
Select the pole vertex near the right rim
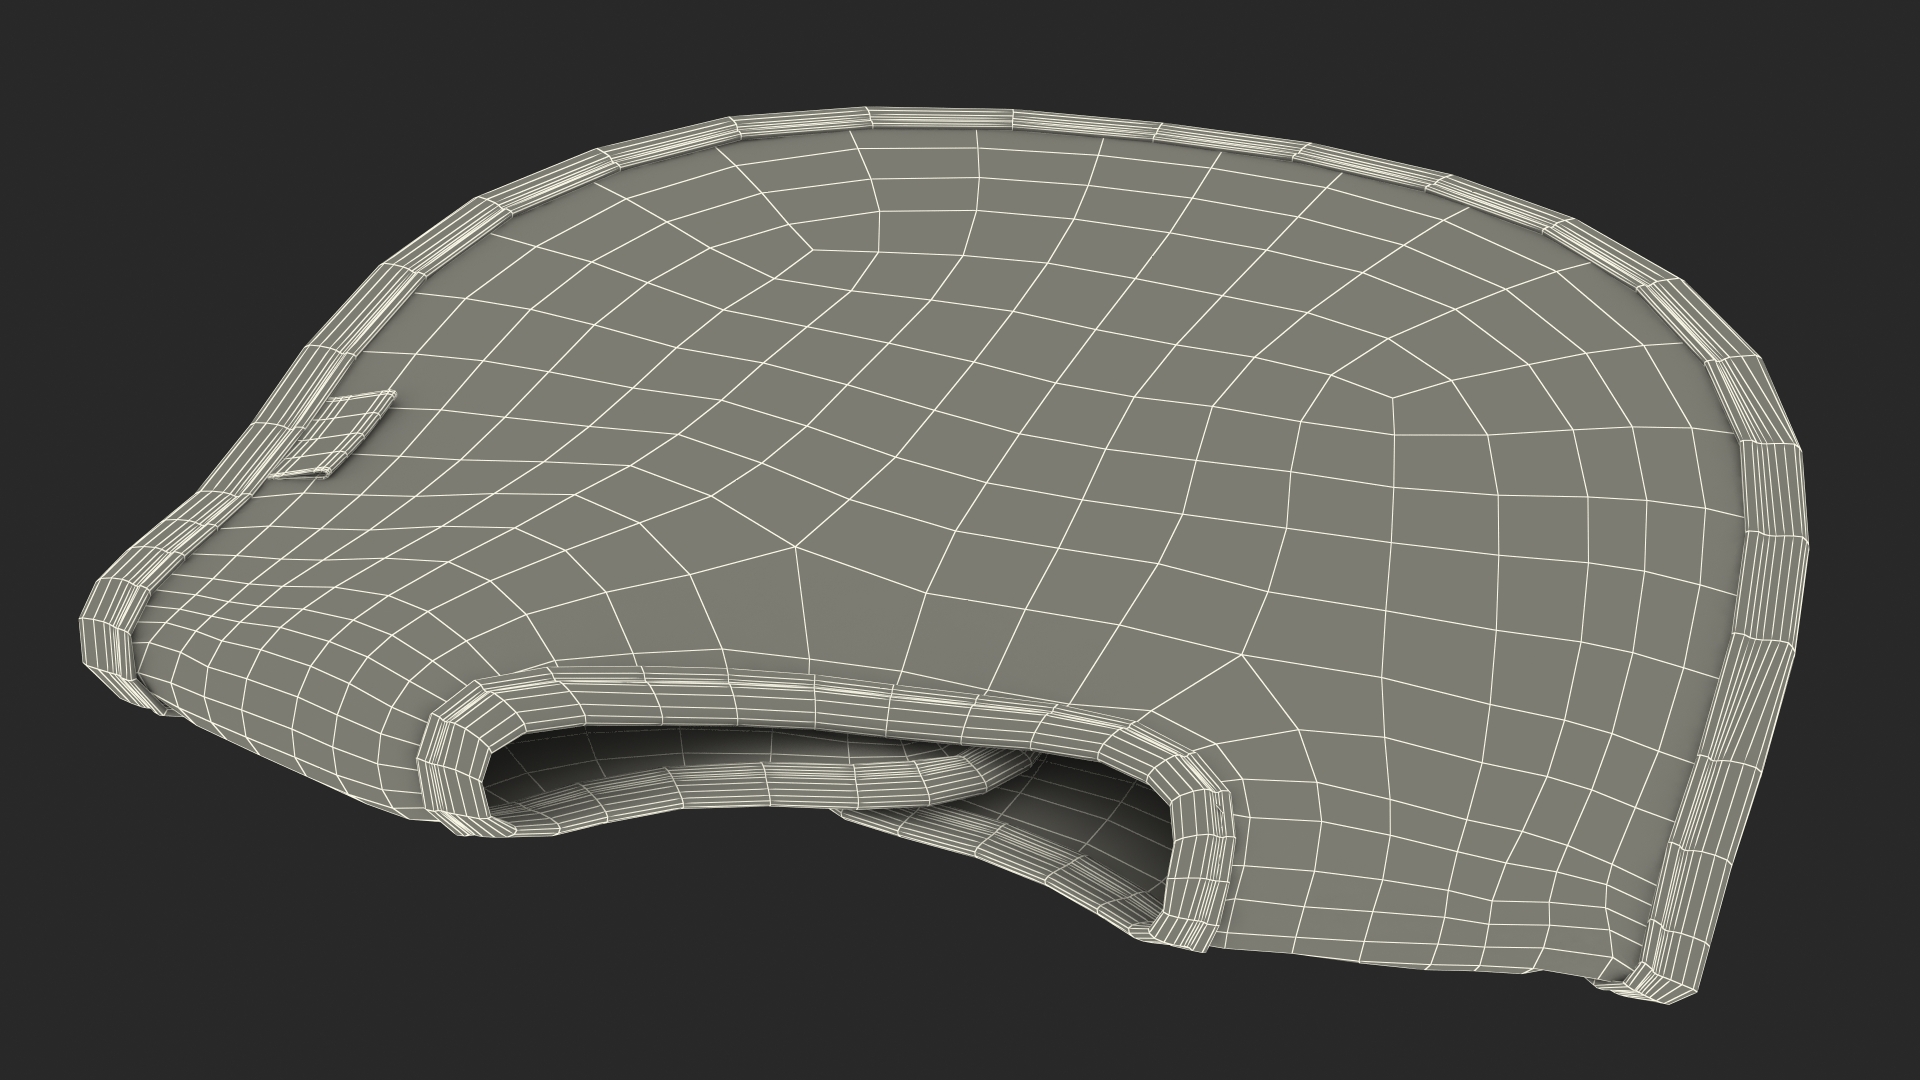click(1394, 400)
